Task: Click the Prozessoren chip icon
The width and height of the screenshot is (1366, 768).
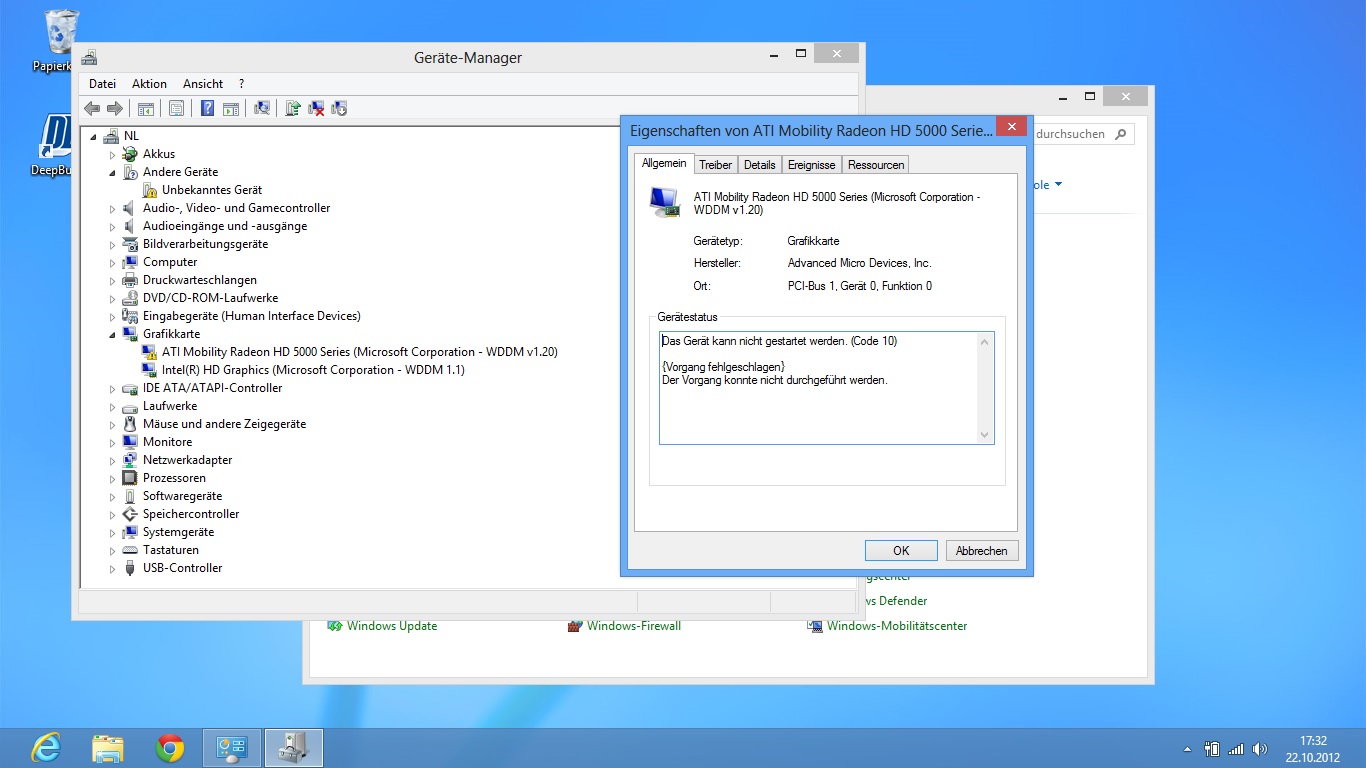Action: [x=130, y=478]
